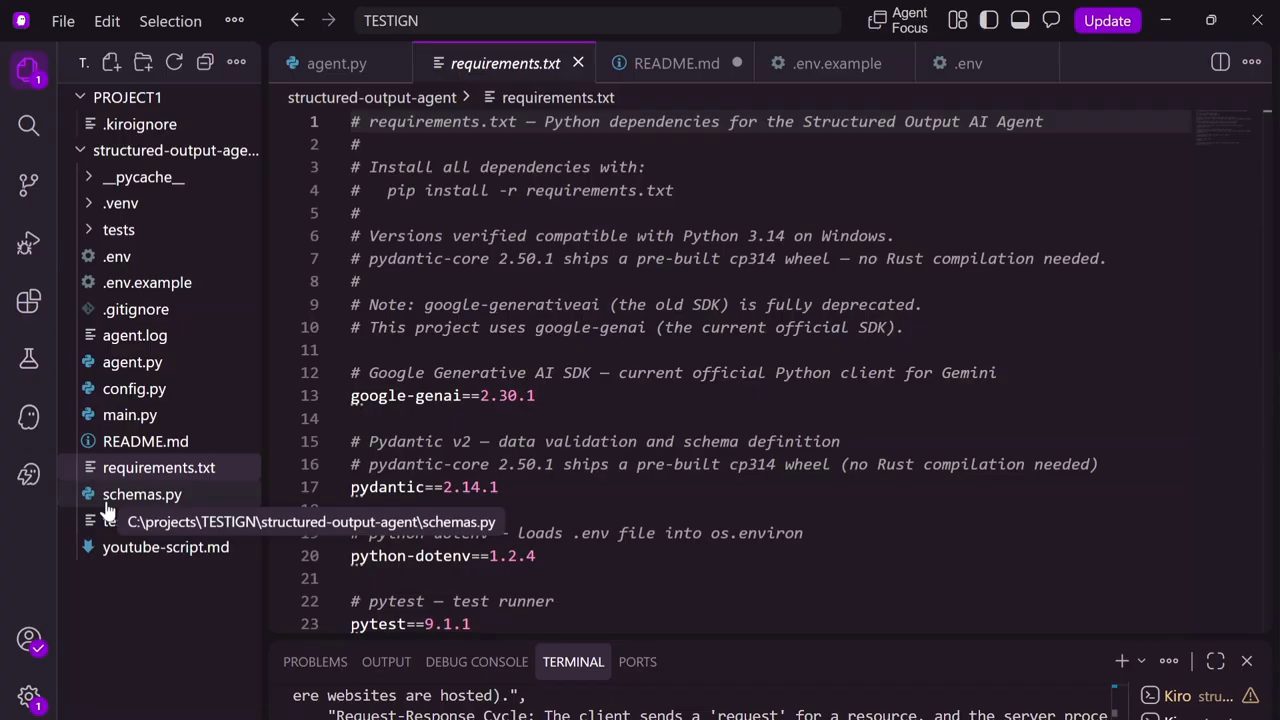Open the Selection menu
The height and width of the screenshot is (720, 1280).
(x=170, y=20)
